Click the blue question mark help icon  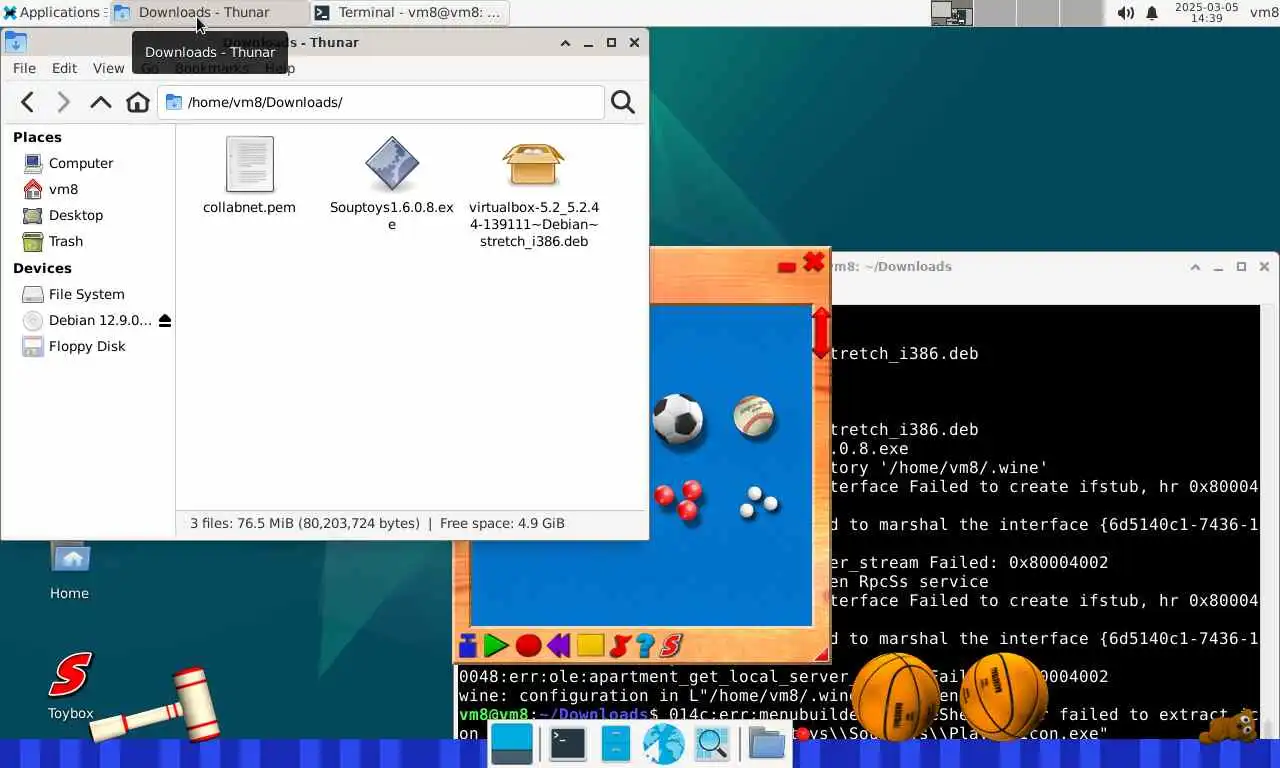(645, 646)
